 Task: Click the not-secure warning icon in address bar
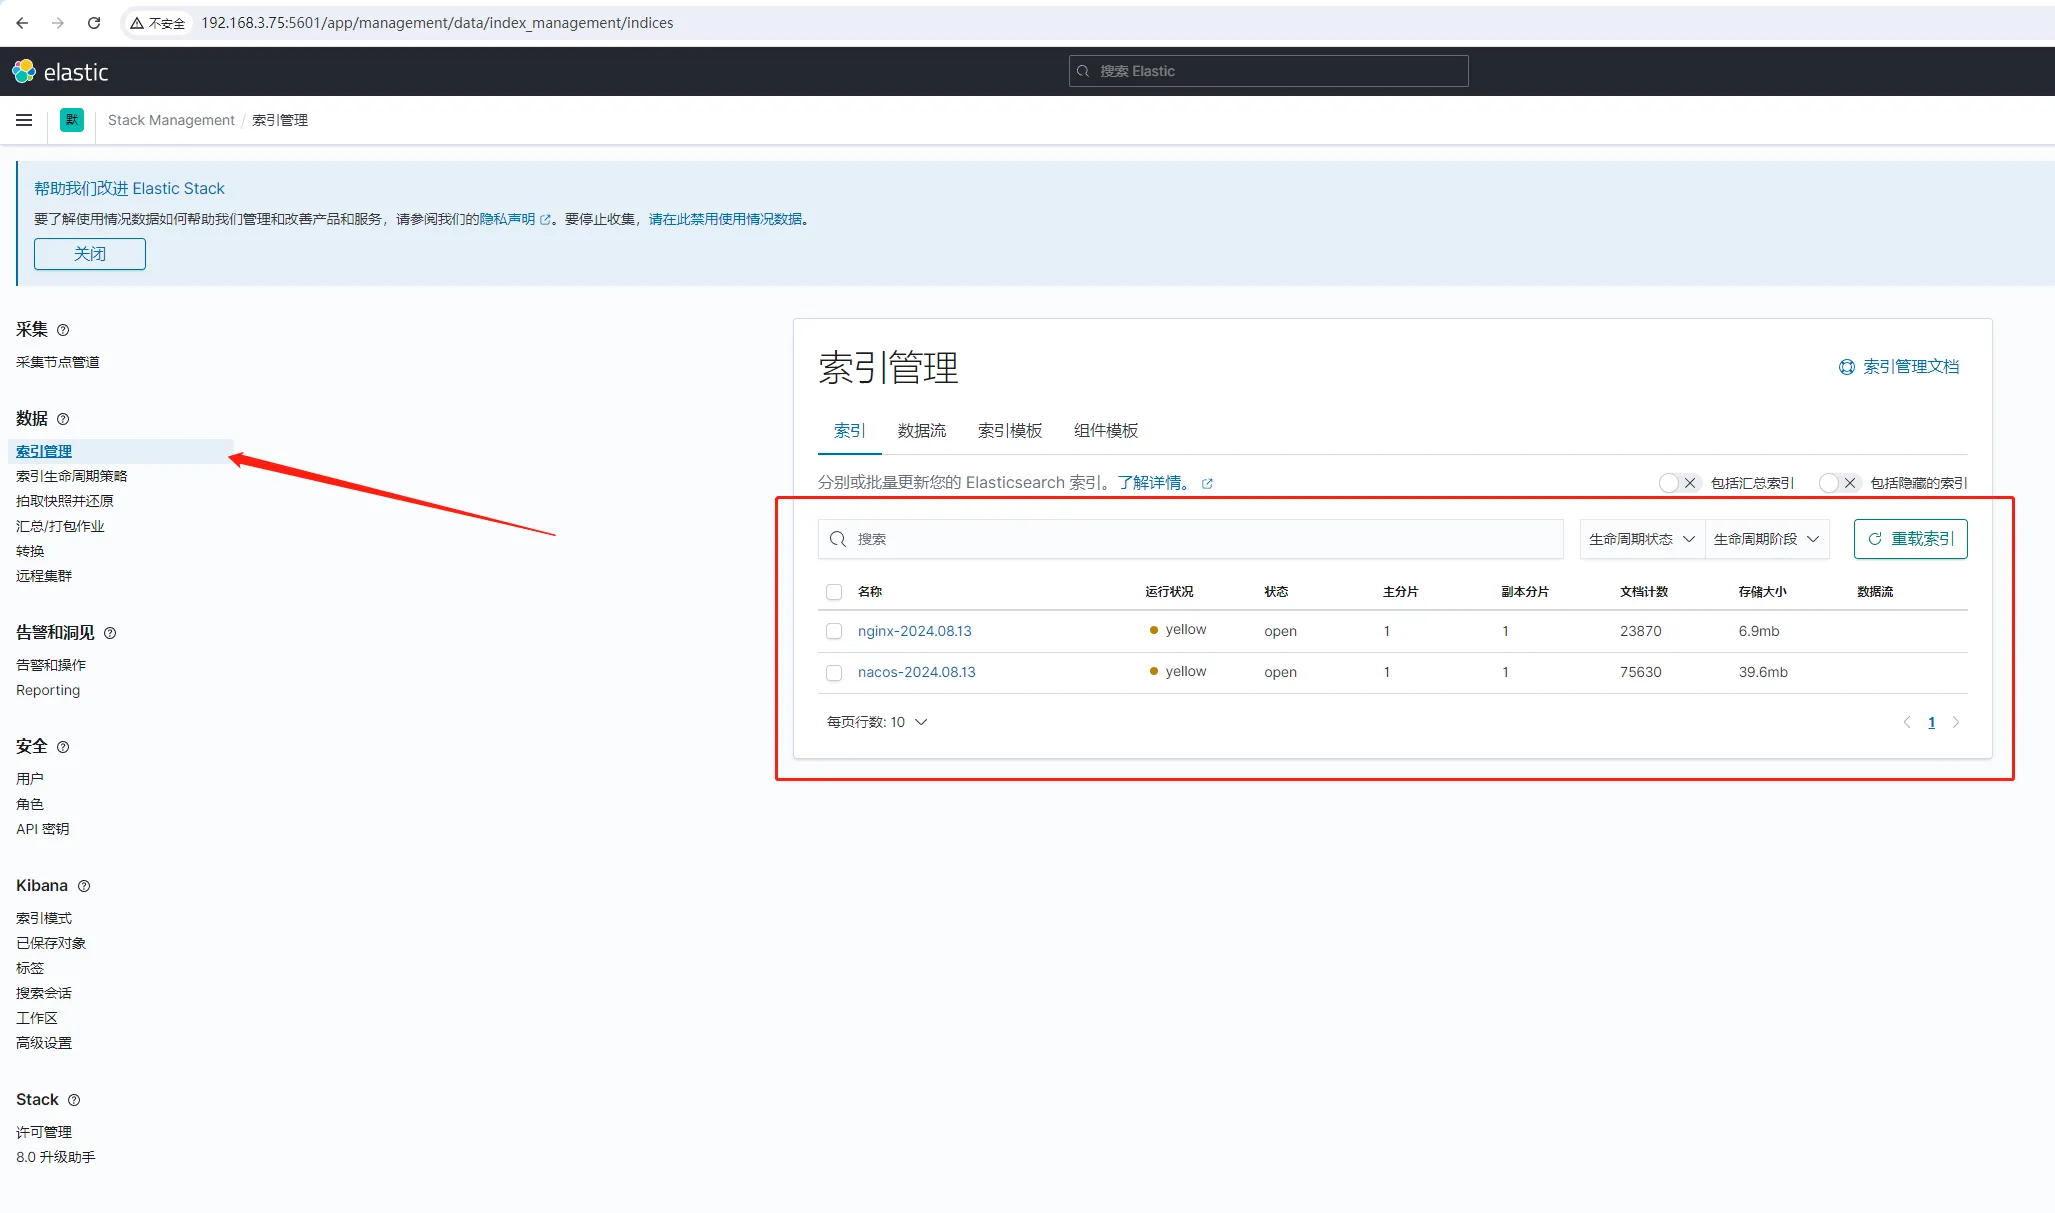137,23
